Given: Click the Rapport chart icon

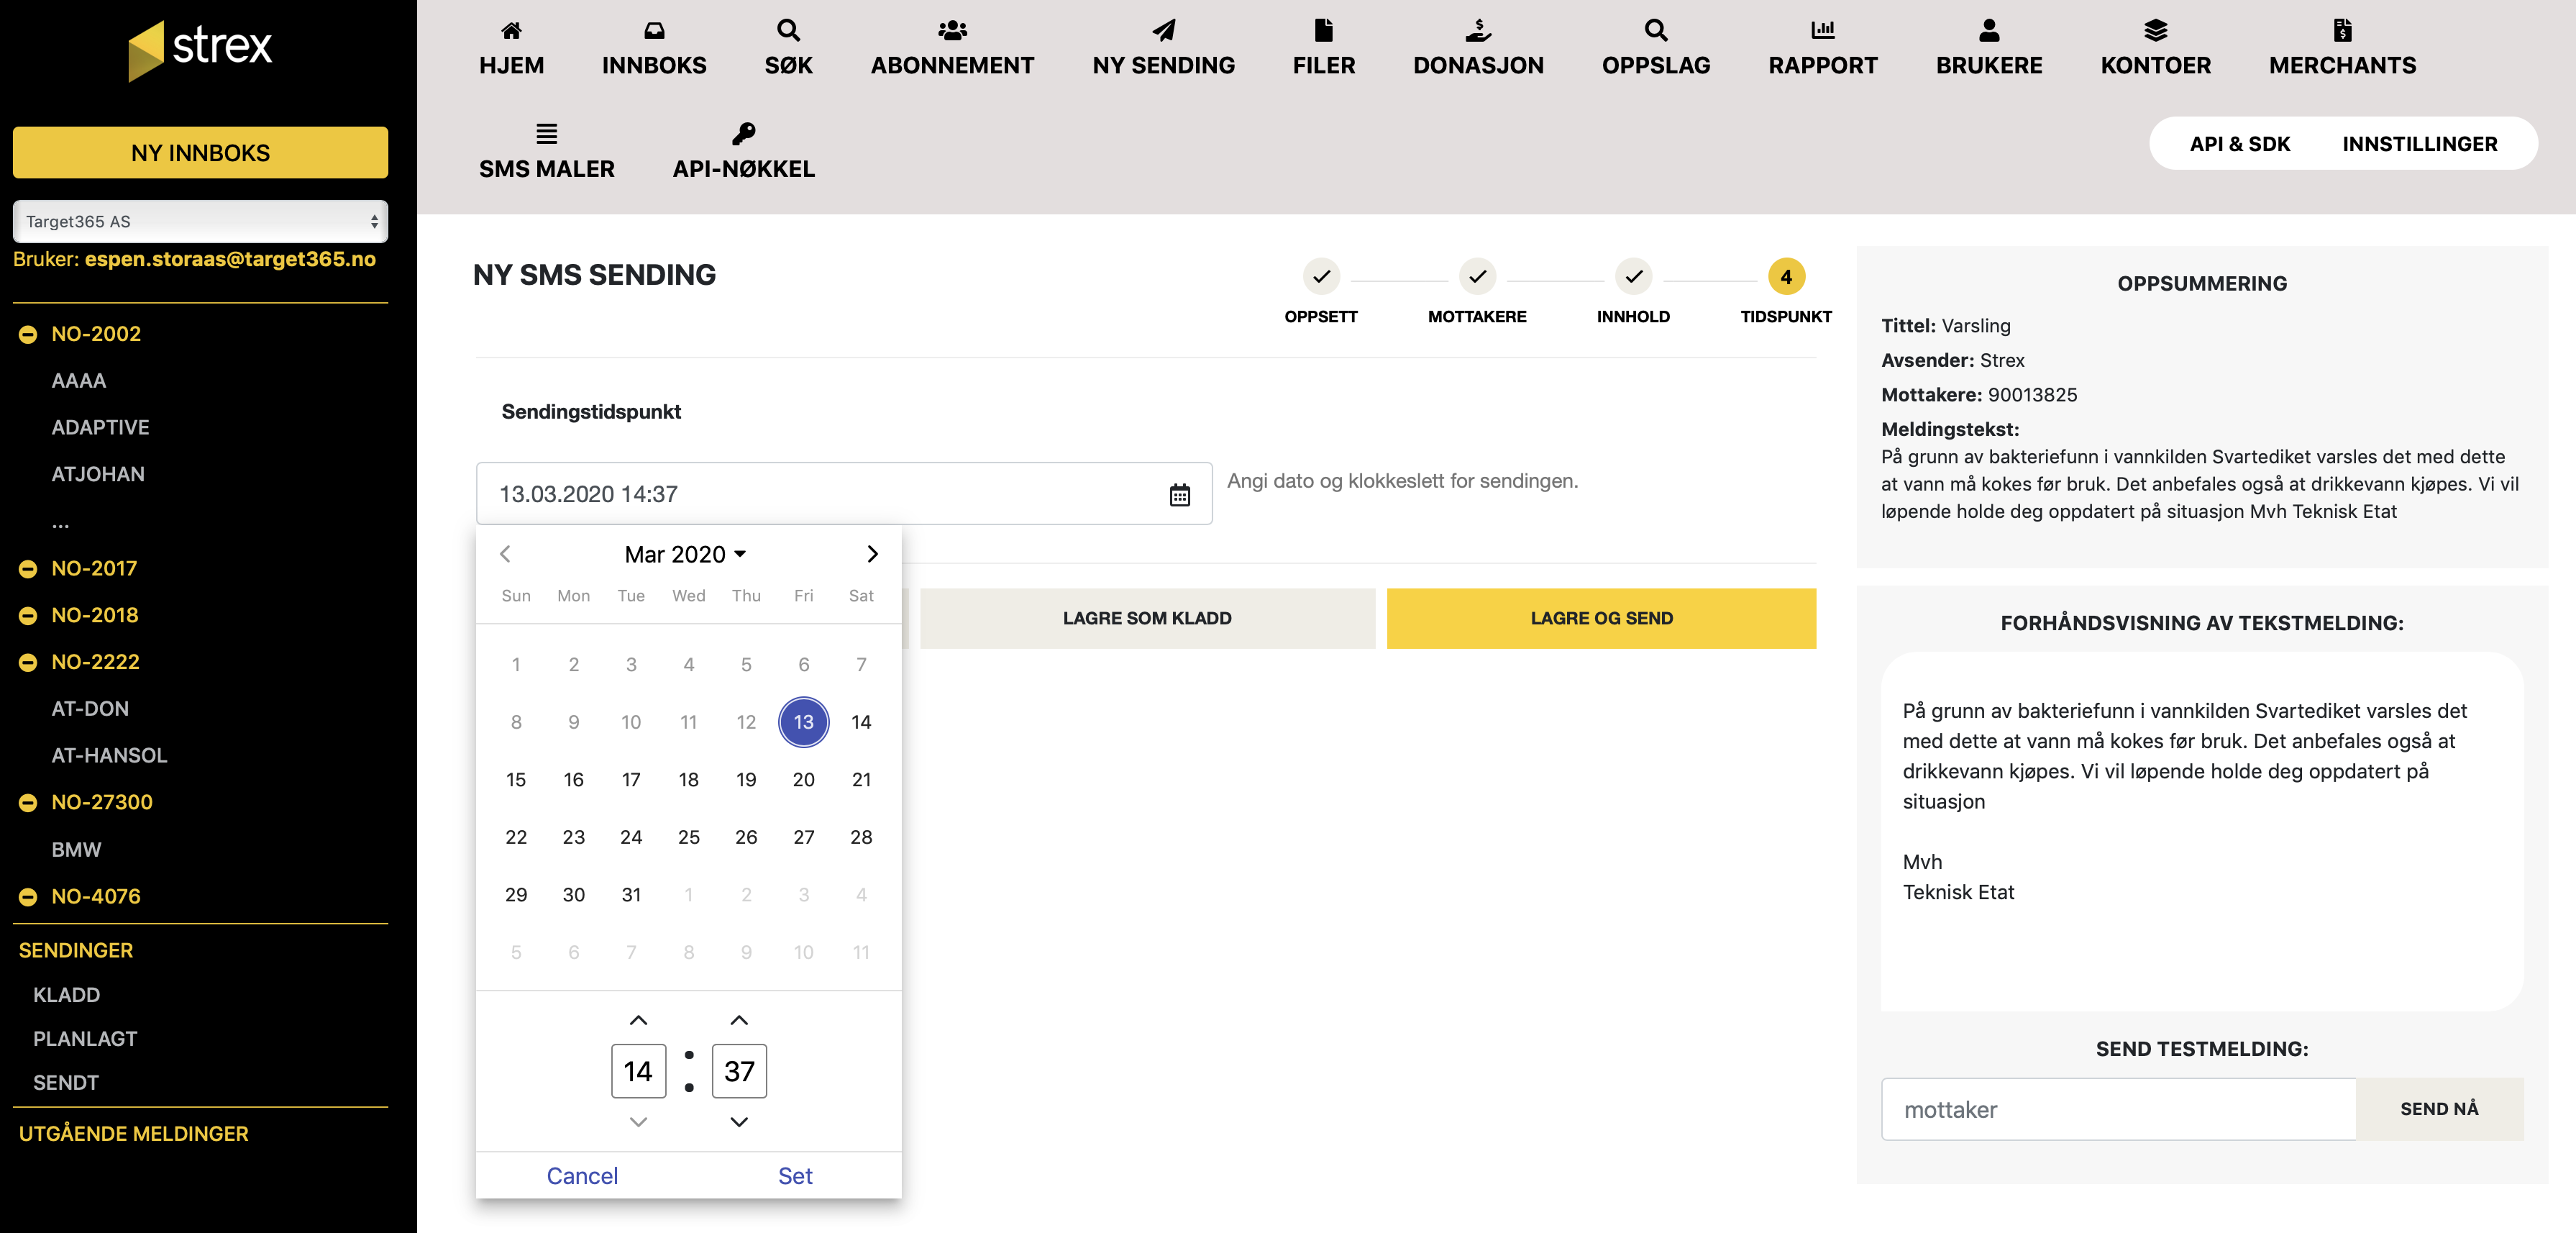Looking at the screenshot, I should pyautogui.click(x=1822, y=30).
